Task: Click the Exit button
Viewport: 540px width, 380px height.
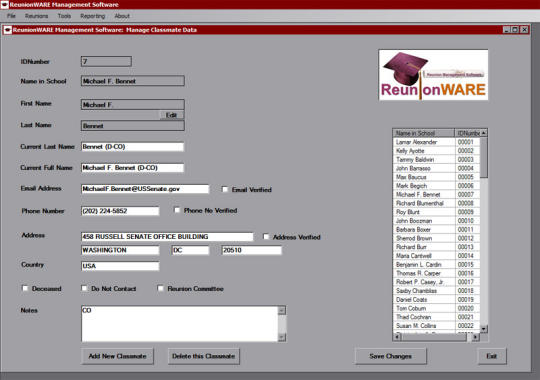Action: point(492,356)
